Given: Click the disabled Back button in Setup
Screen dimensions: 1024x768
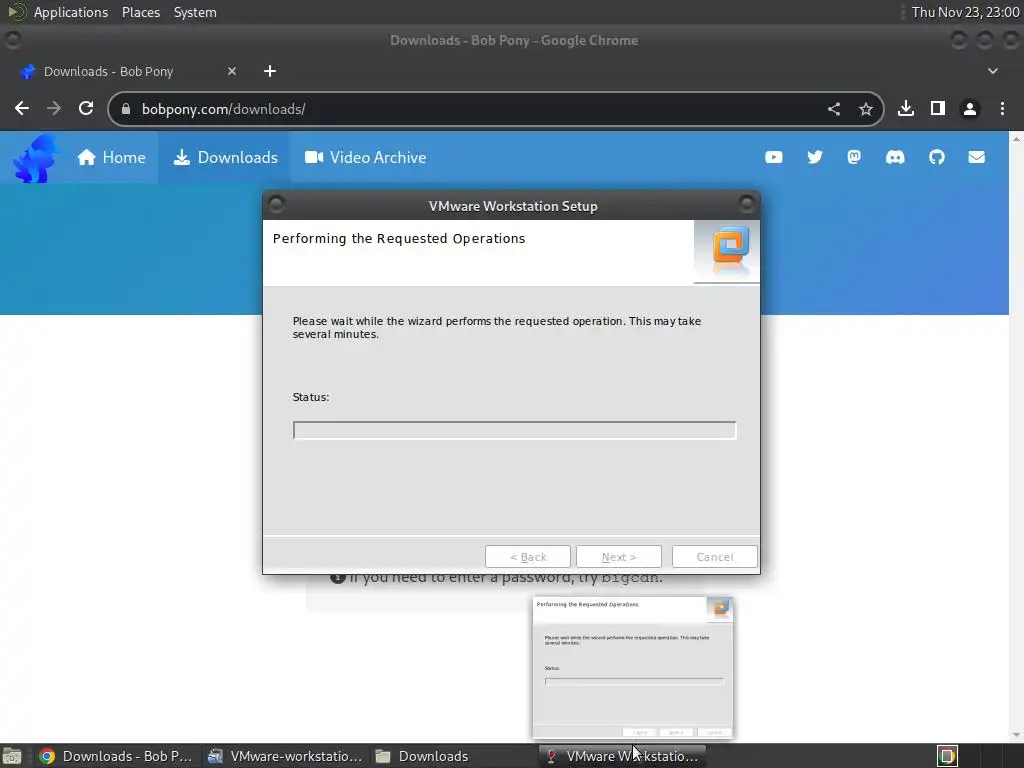Looking at the screenshot, I should coord(528,557).
